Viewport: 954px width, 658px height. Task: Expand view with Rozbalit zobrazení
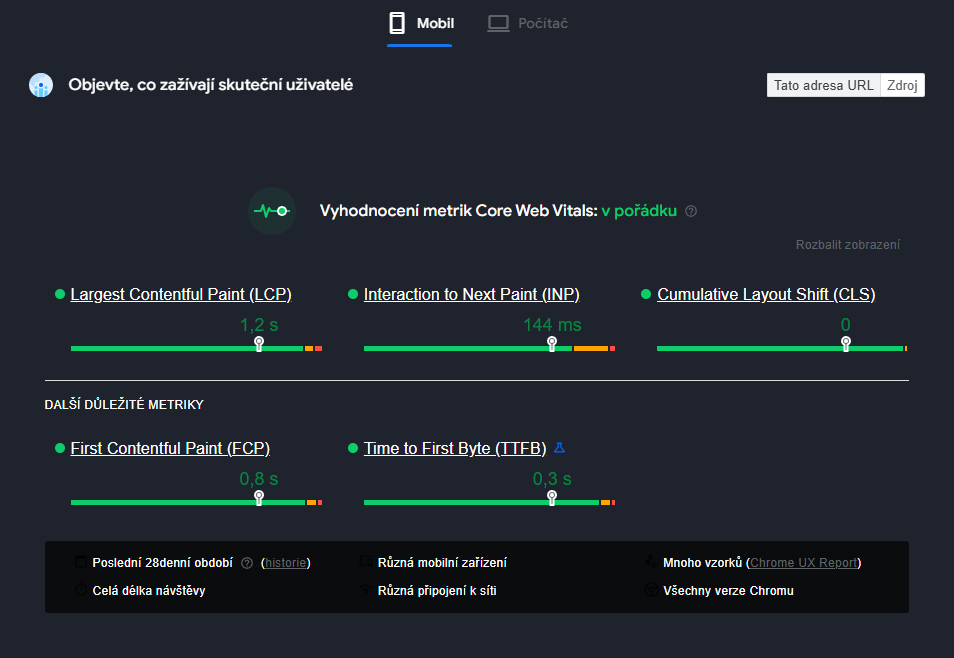[x=847, y=245]
